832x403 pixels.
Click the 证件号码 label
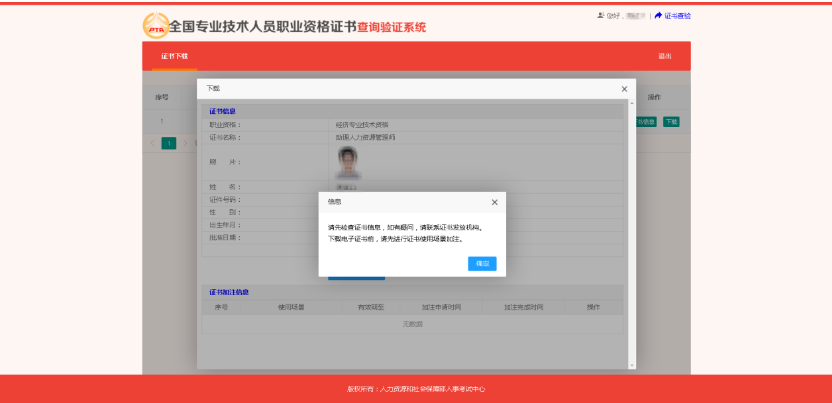(225, 200)
